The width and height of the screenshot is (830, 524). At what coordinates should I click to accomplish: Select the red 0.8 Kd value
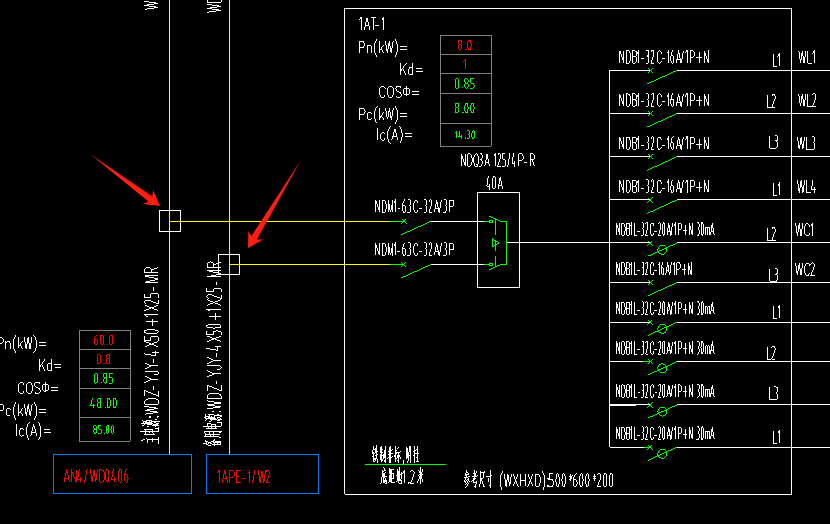104,359
